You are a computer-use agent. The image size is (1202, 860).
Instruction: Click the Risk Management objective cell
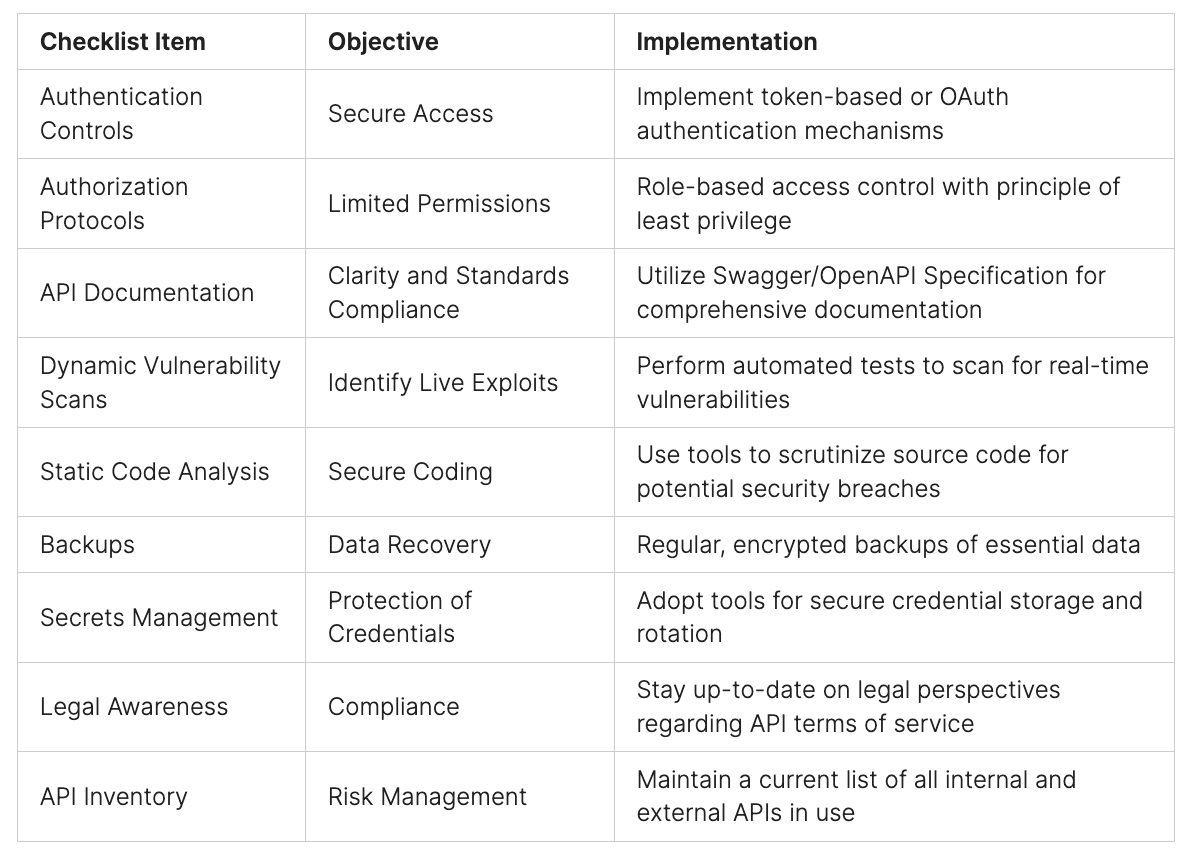coord(427,797)
